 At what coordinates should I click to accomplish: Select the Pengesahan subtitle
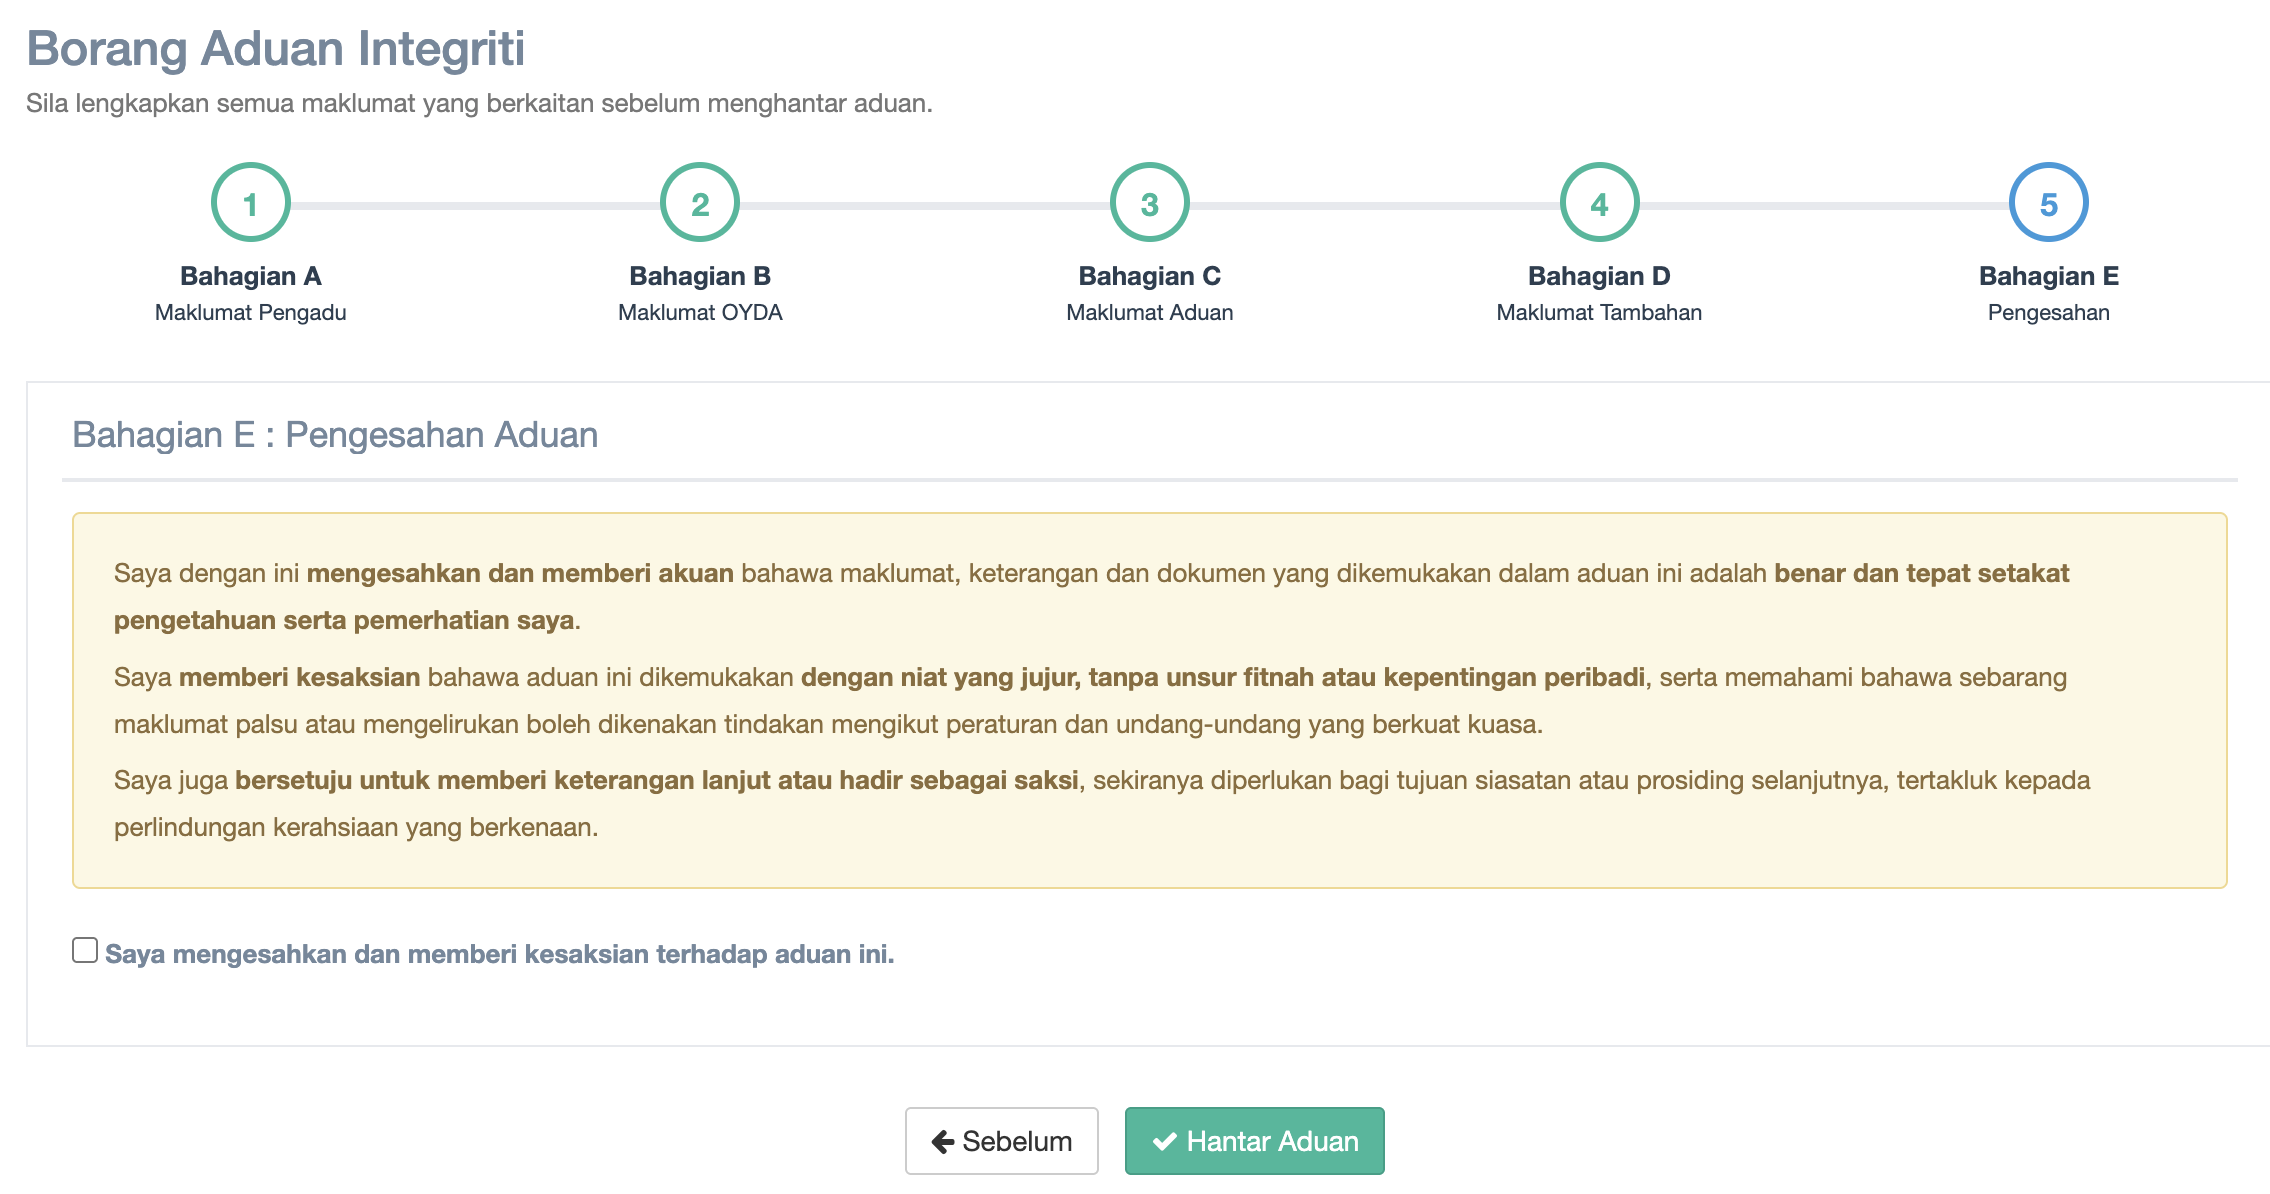2049,313
